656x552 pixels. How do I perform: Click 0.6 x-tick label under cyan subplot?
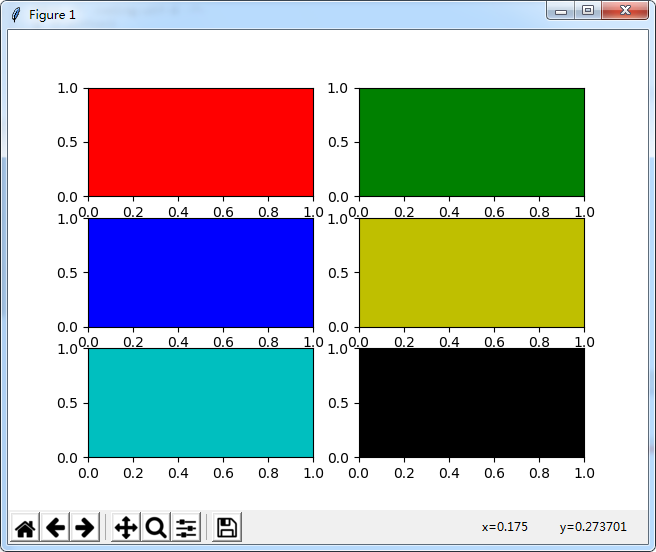pos(223,473)
